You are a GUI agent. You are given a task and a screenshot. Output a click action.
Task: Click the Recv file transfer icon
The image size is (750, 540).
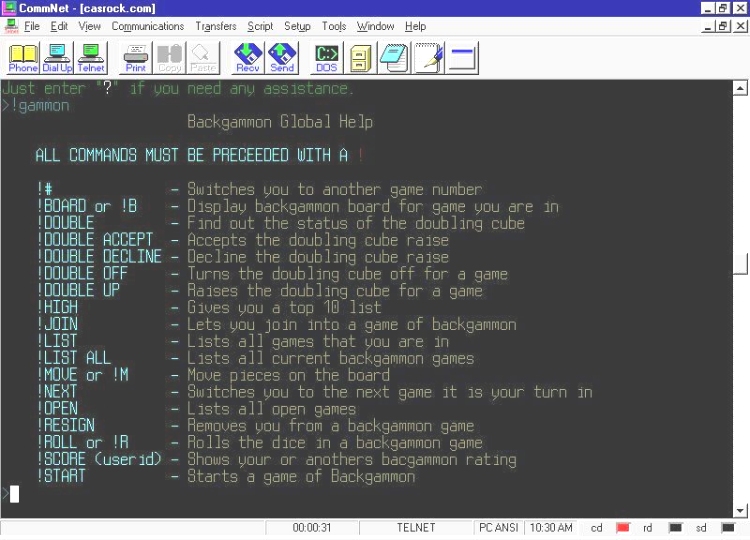pyautogui.click(x=248, y=58)
